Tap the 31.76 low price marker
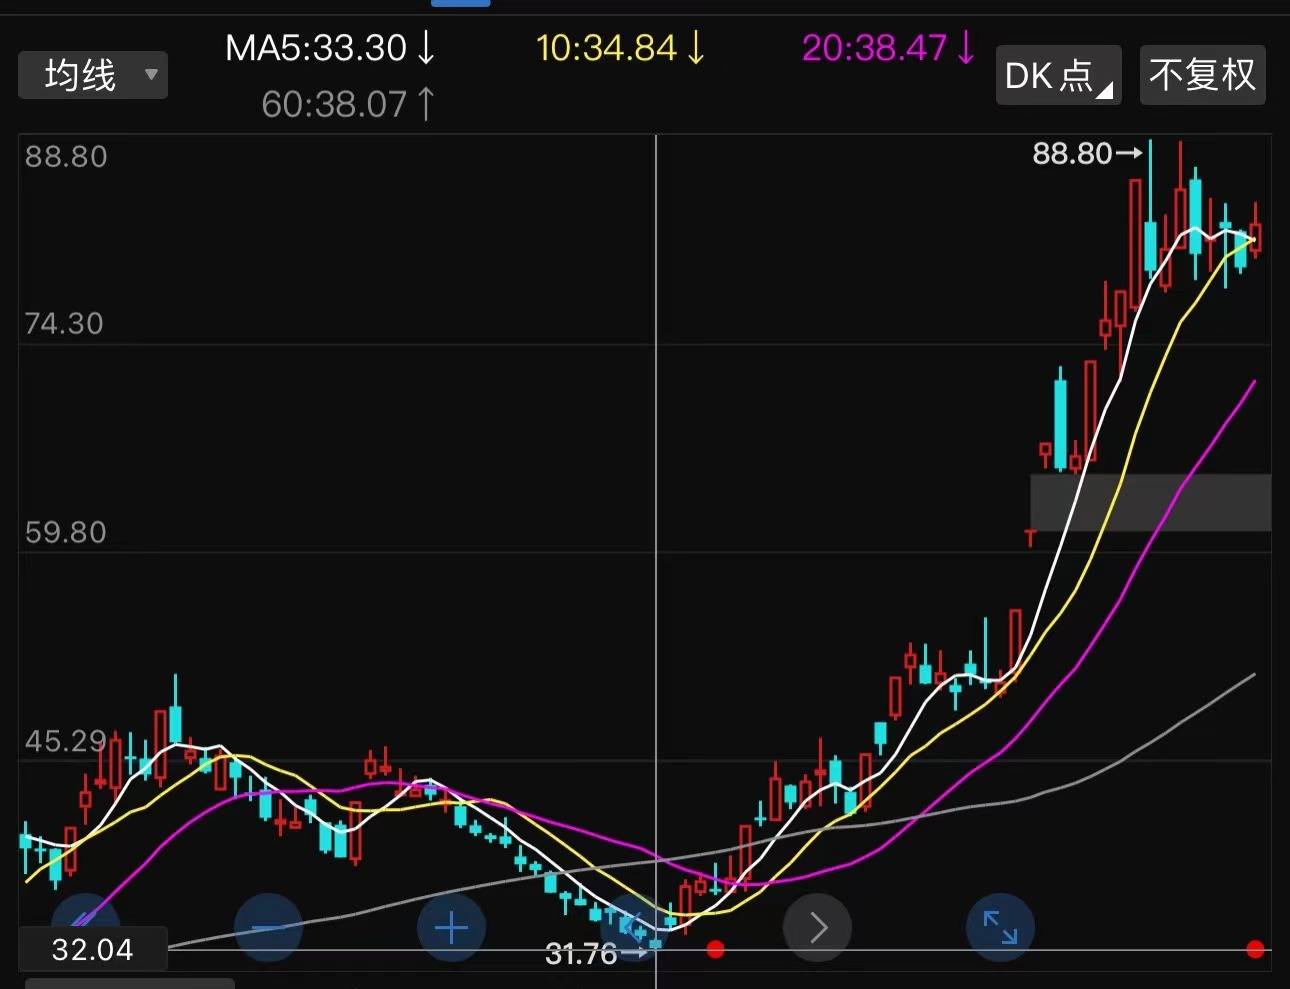 pyautogui.click(x=597, y=953)
